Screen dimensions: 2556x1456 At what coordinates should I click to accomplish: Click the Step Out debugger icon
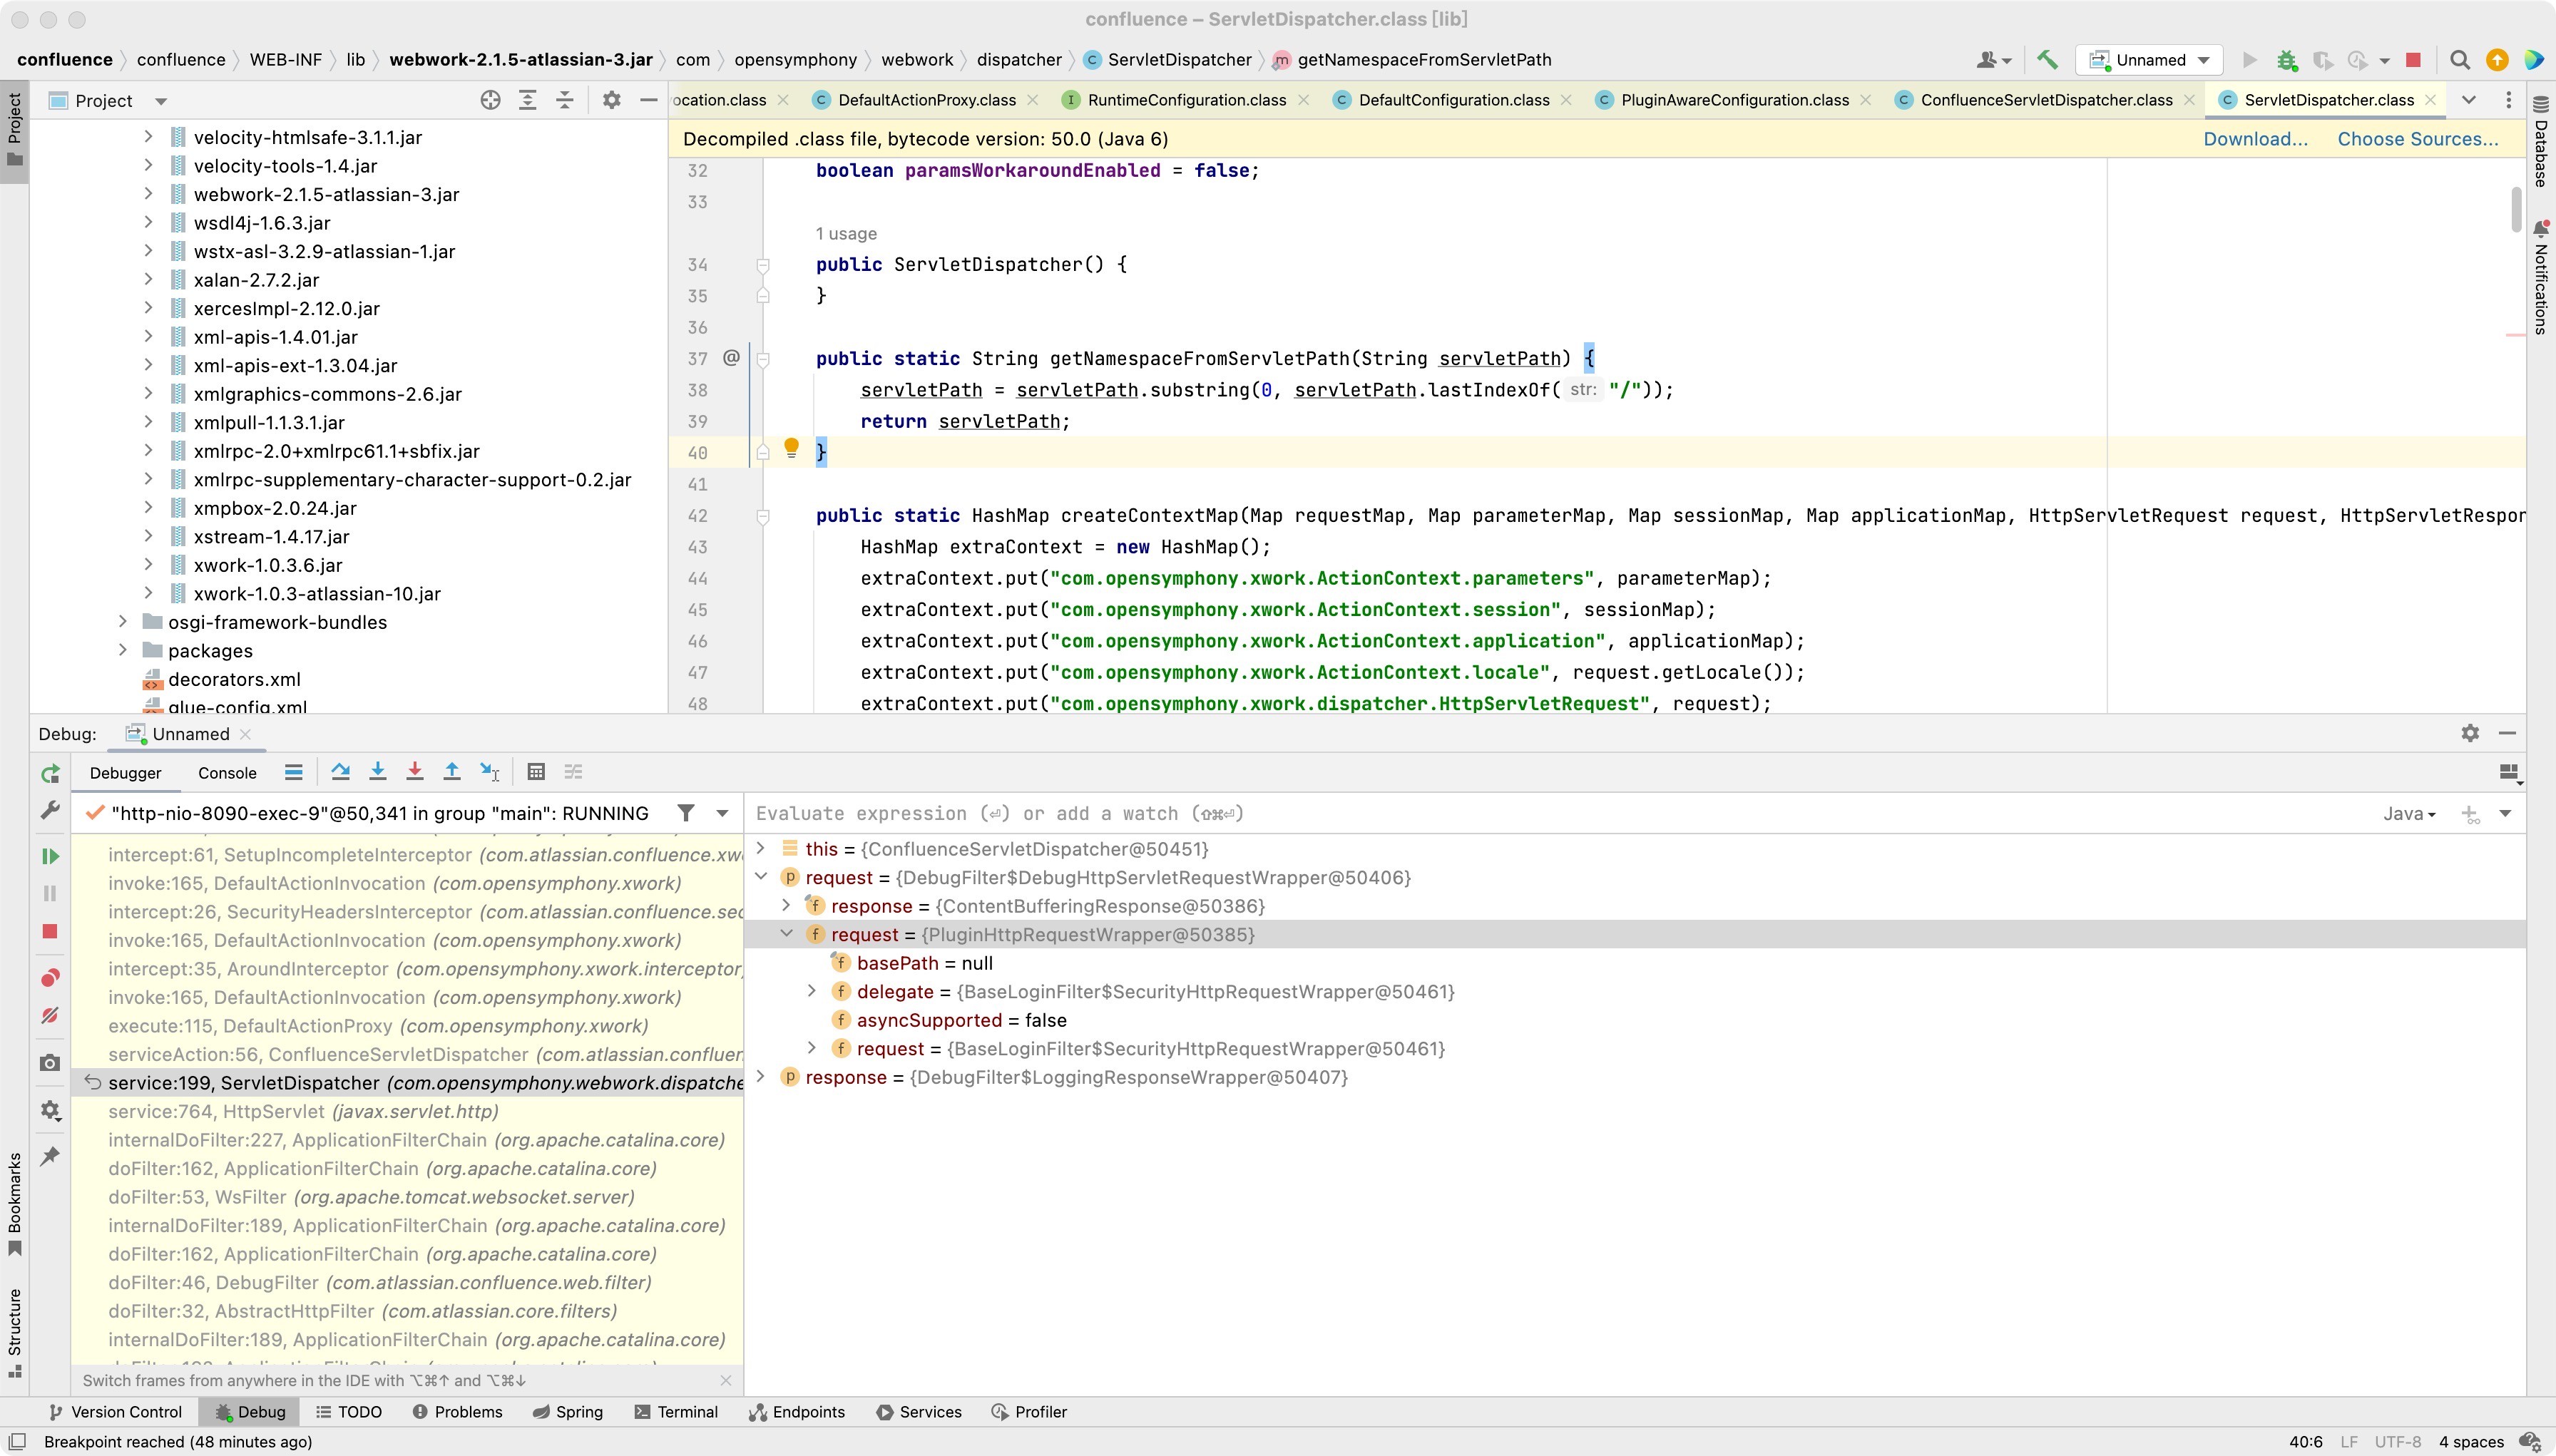click(x=452, y=771)
